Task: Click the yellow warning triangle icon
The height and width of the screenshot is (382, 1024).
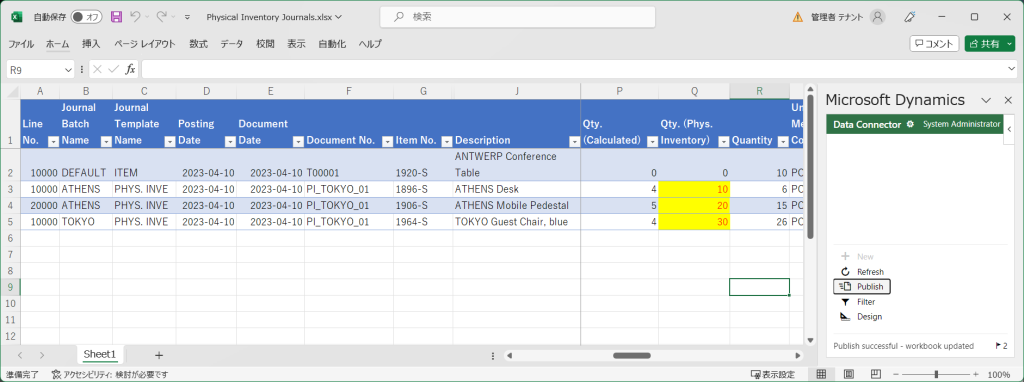Action: pyautogui.click(x=797, y=18)
